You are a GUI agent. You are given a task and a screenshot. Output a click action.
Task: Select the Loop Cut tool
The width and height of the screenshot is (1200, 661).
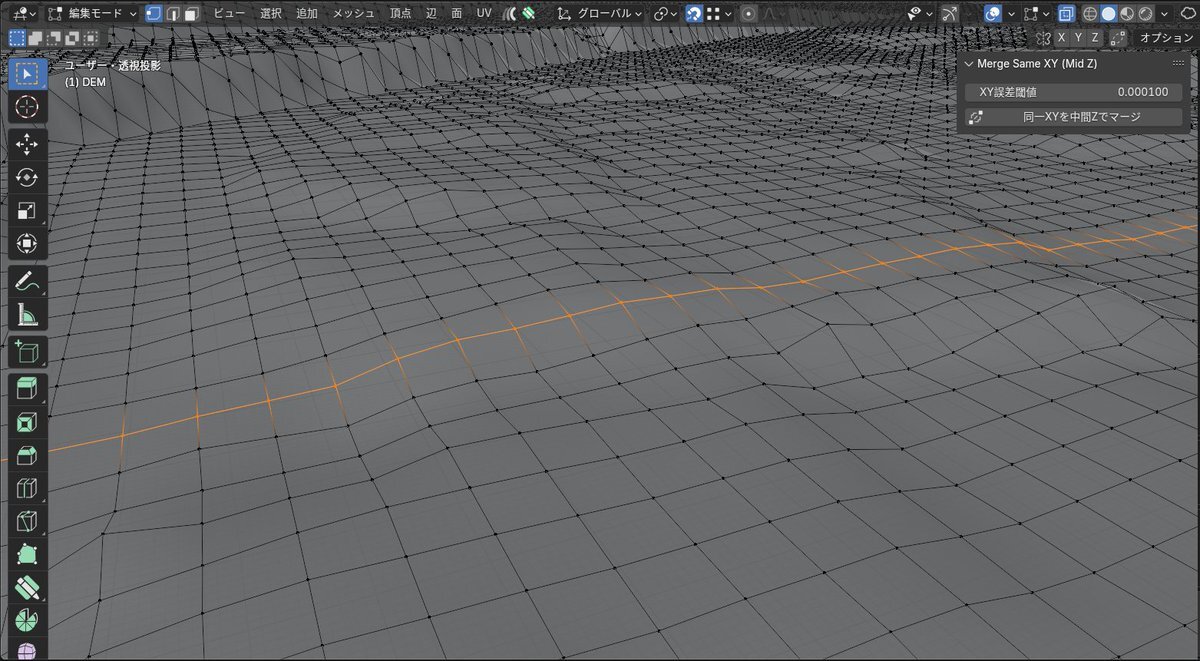click(27, 489)
